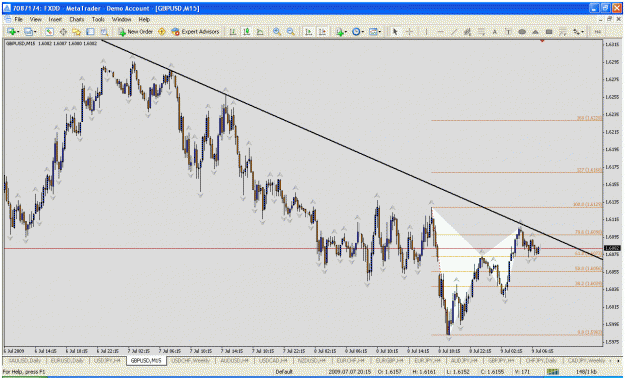Open the Charts menu
Viewport: 625px width, 378px height.
(x=77, y=19)
